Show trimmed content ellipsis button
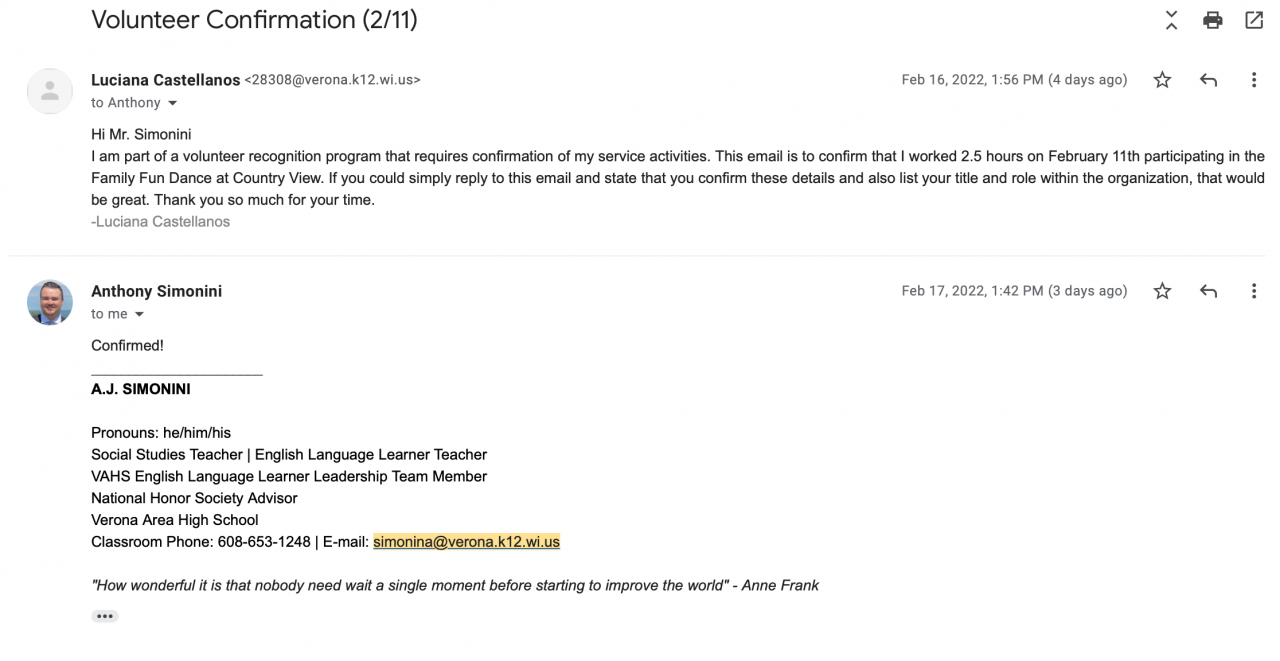Viewport: 1280px width, 661px height. (104, 616)
